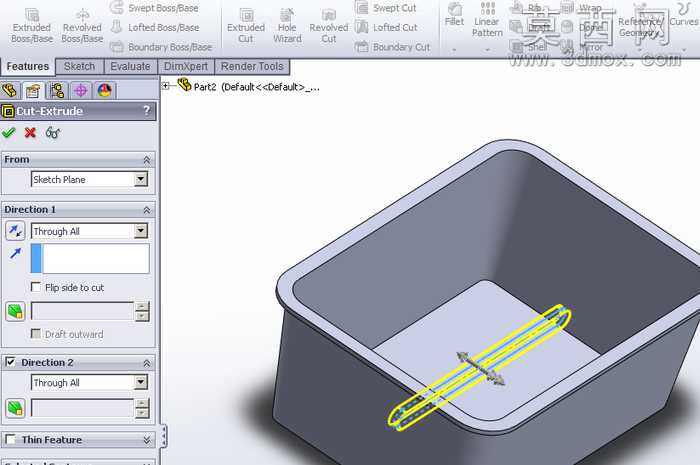This screenshot has width=700, height=465.
Task: Click the extrude direction handle arrow
Action: click(x=480, y=369)
